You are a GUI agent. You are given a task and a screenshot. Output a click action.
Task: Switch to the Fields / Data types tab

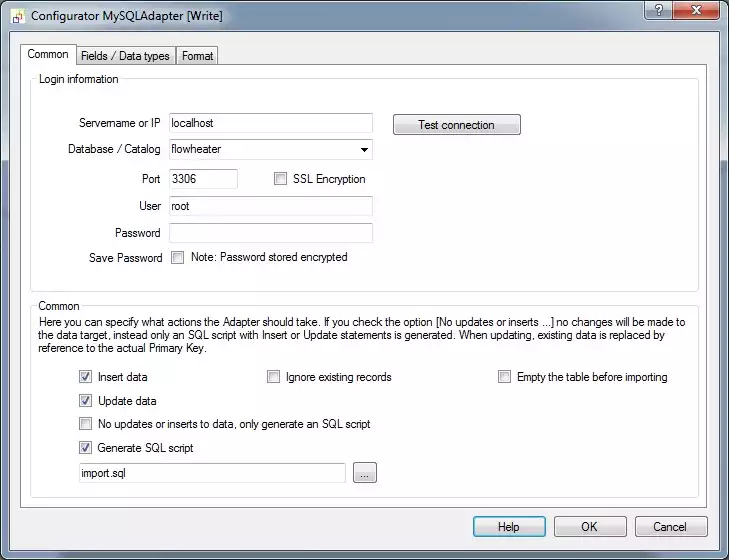tap(124, 56)
